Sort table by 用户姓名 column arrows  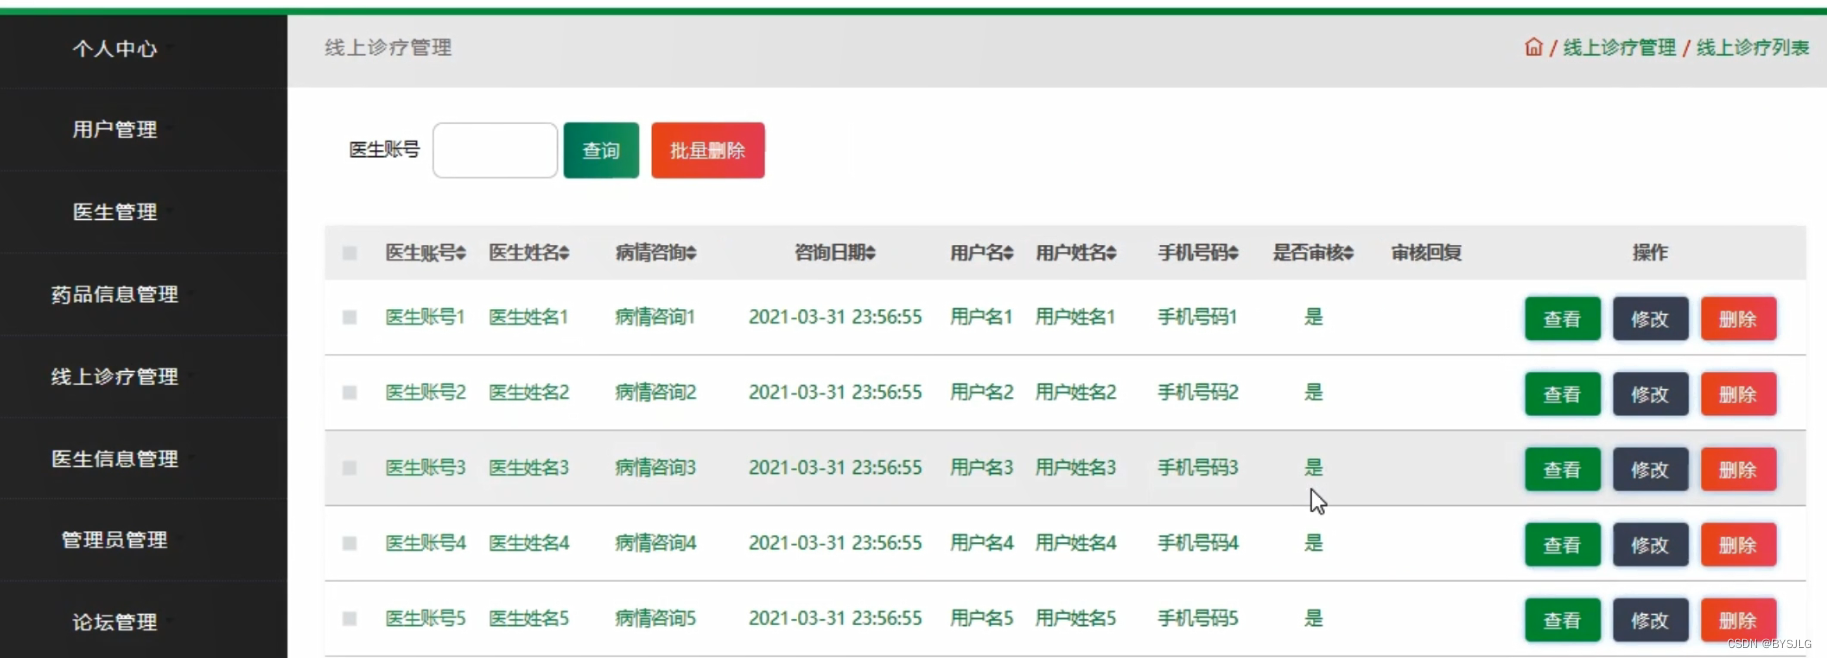[1111, 253]
